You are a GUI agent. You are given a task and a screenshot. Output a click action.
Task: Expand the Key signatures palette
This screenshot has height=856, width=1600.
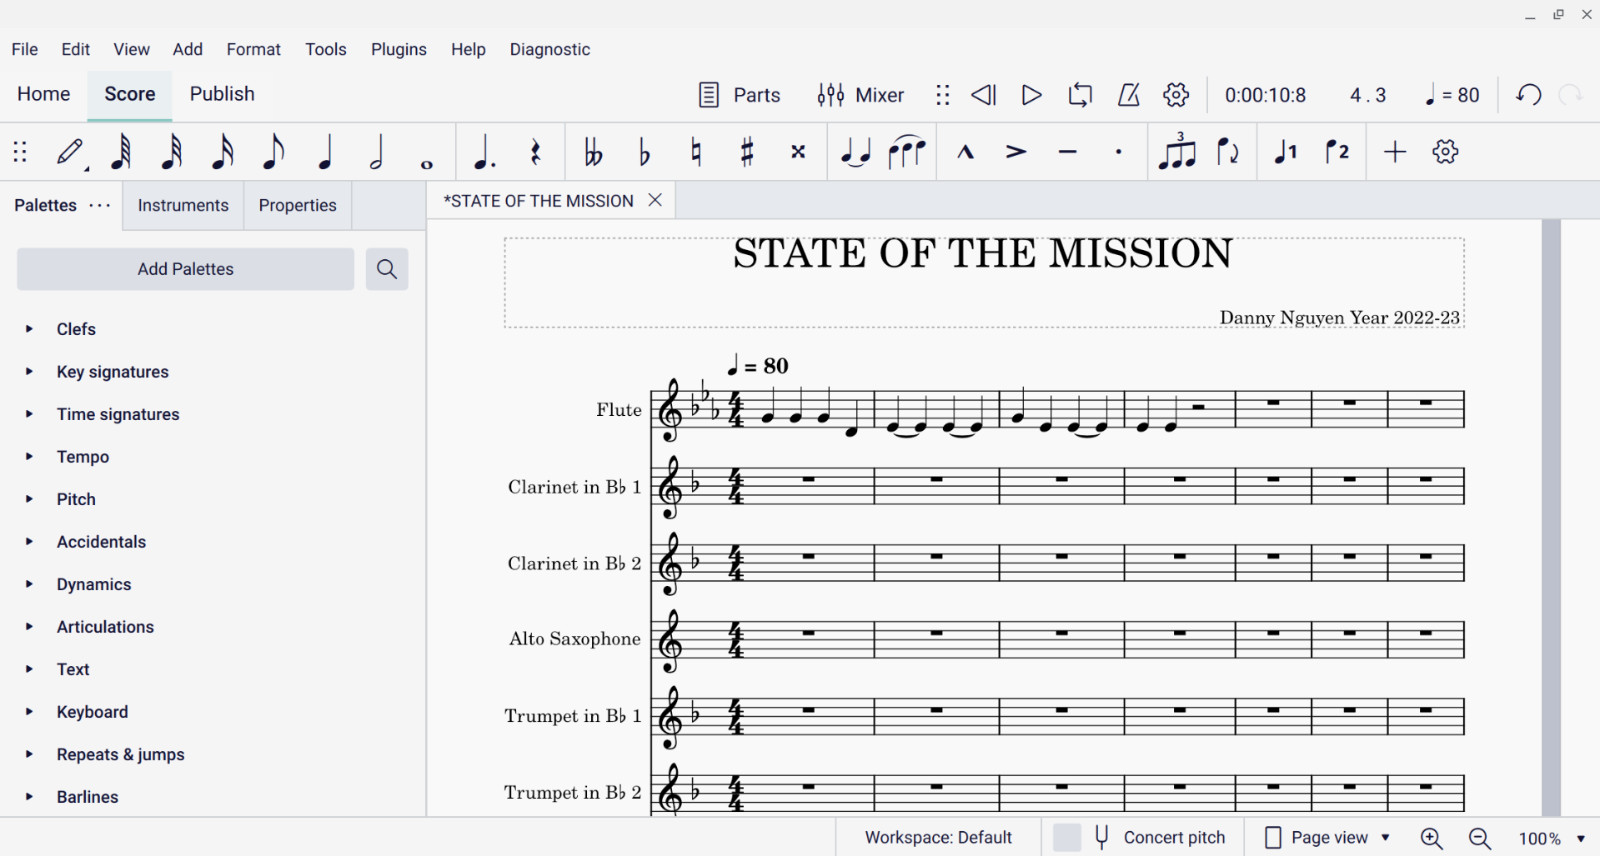(x=112, y=372)
